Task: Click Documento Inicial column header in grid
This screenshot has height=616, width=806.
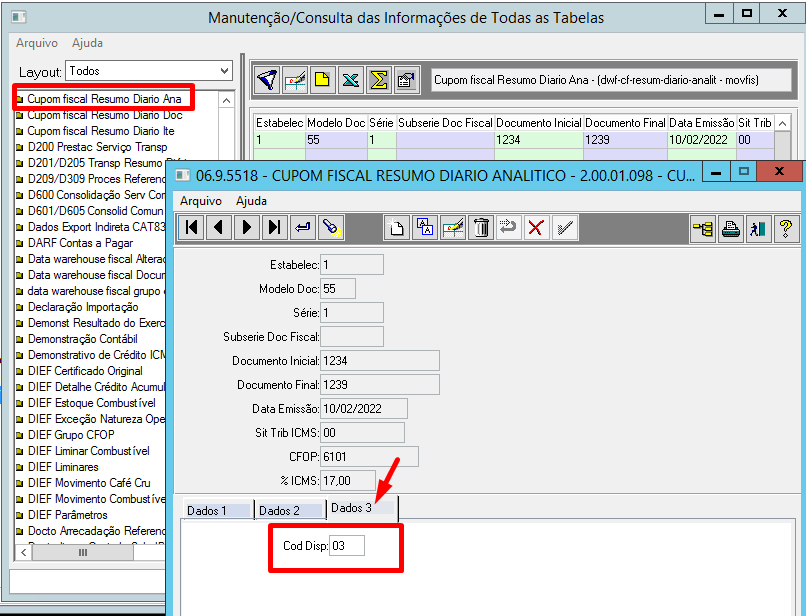Action: click(539, 123)
